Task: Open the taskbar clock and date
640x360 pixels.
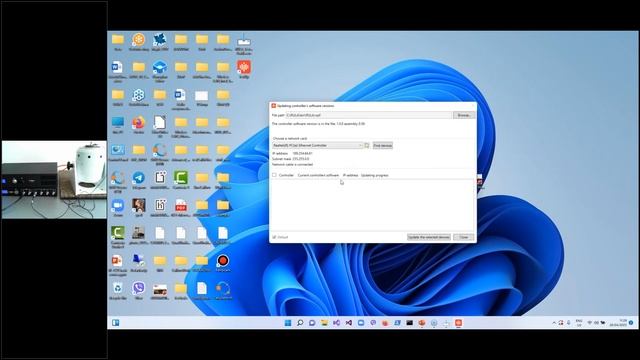Action: pos(619,323)
